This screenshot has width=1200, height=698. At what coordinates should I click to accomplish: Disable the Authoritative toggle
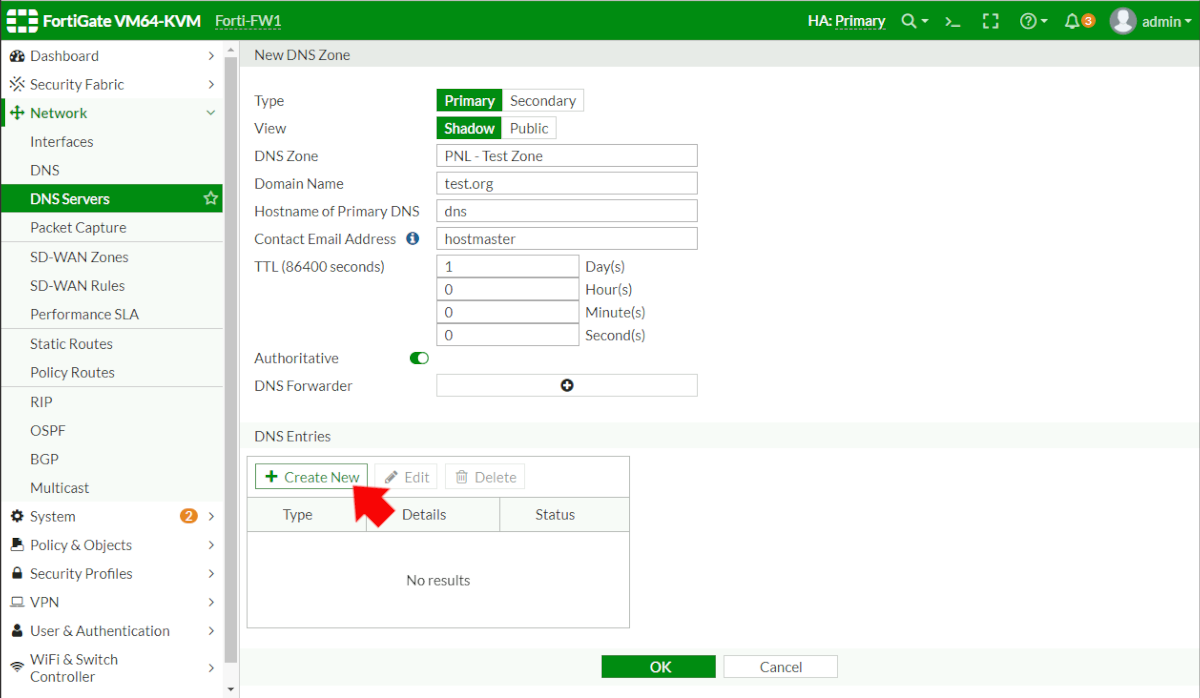tap(419, 358)
